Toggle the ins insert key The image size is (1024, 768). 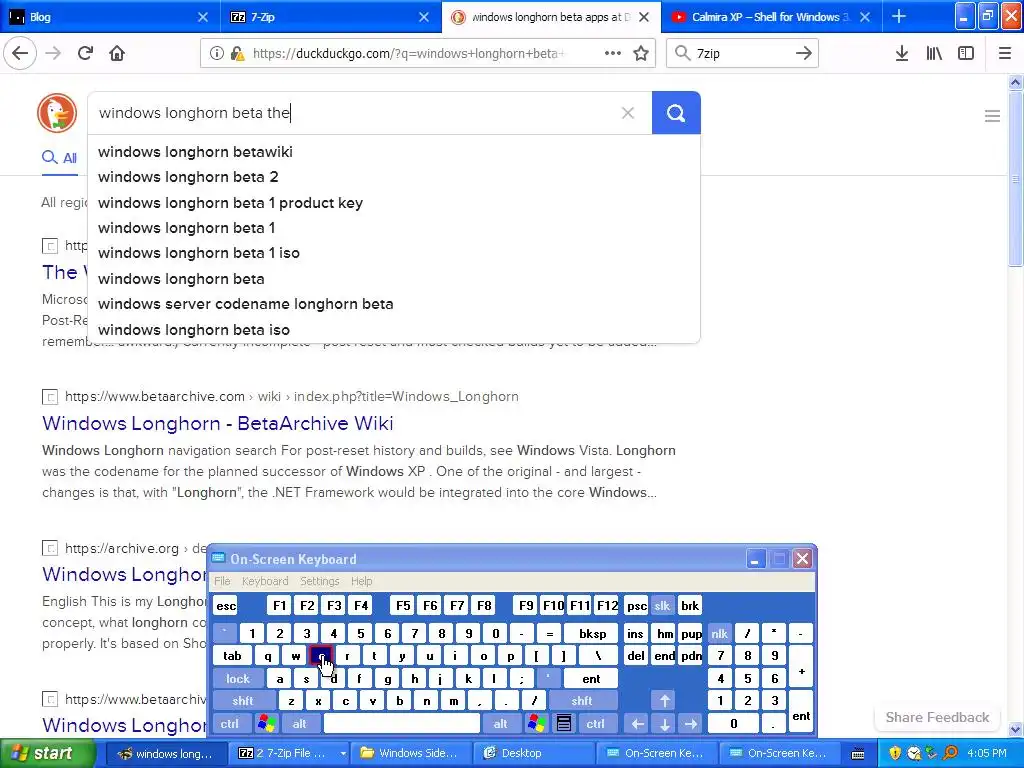click(x=635, y=633)
